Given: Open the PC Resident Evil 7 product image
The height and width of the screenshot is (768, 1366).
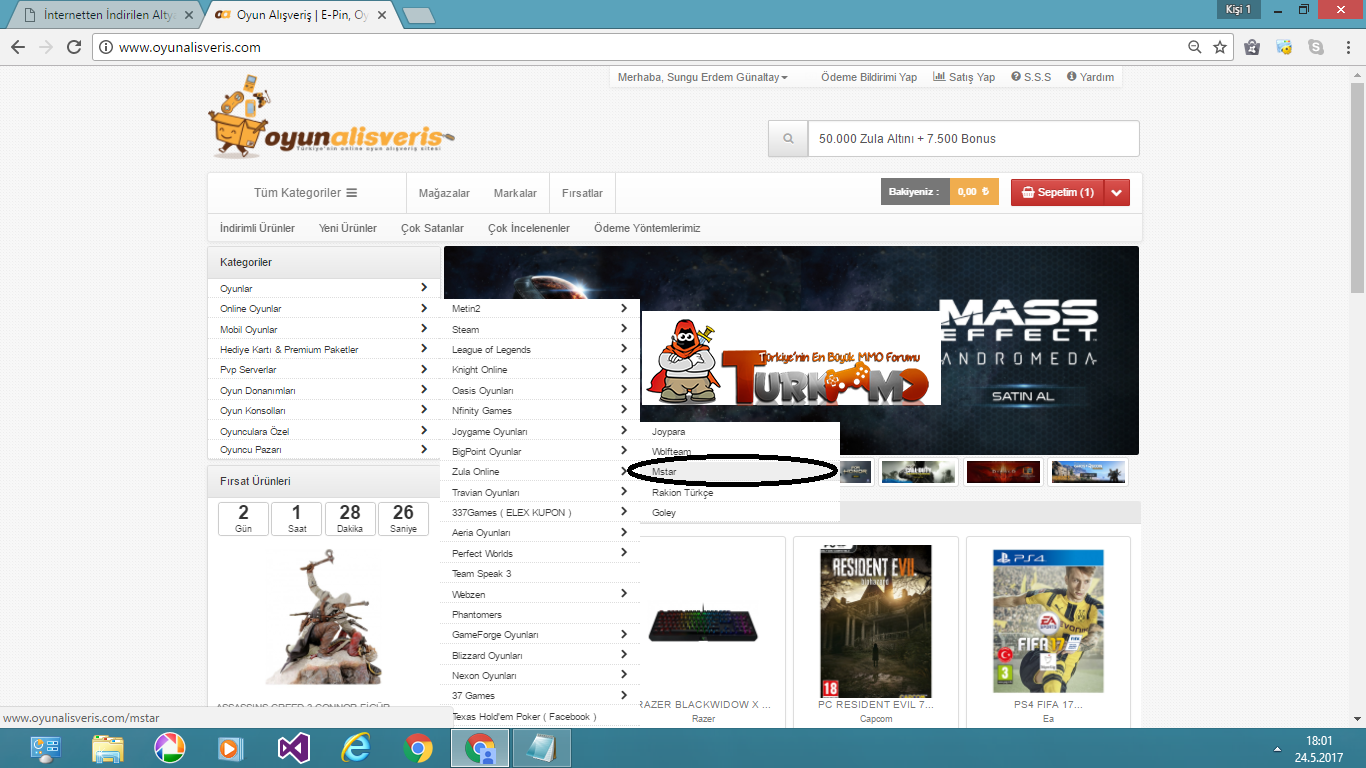Looking at the screenshot, I should [x=876, y=621].
